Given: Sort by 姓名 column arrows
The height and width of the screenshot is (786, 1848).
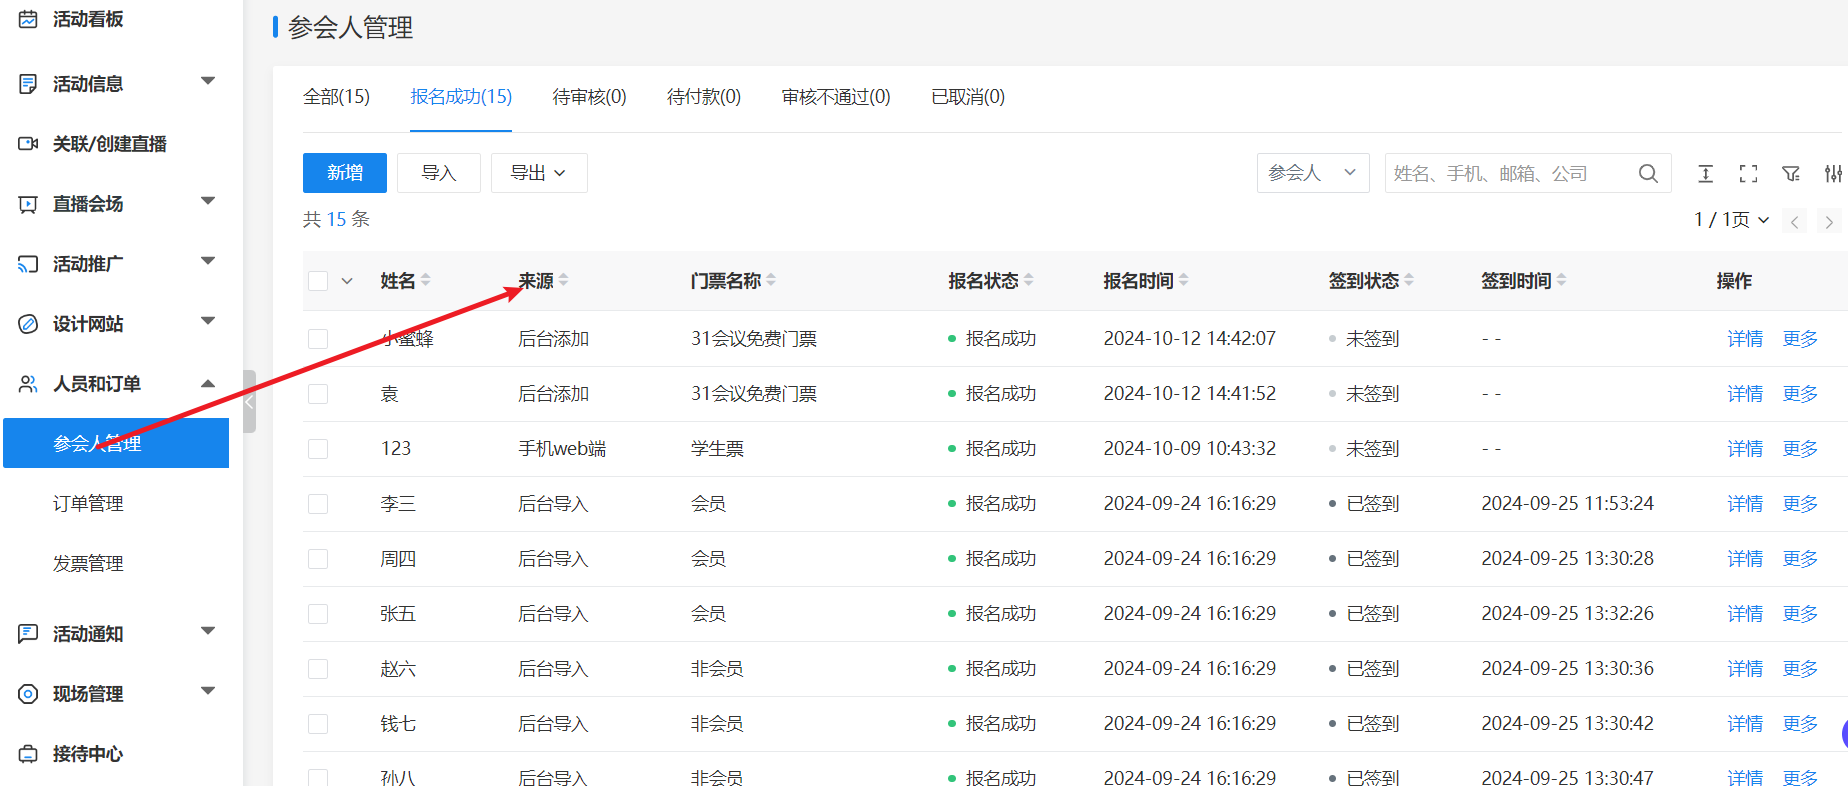Looking at the screenshot, I should click(x=426, y=281).
